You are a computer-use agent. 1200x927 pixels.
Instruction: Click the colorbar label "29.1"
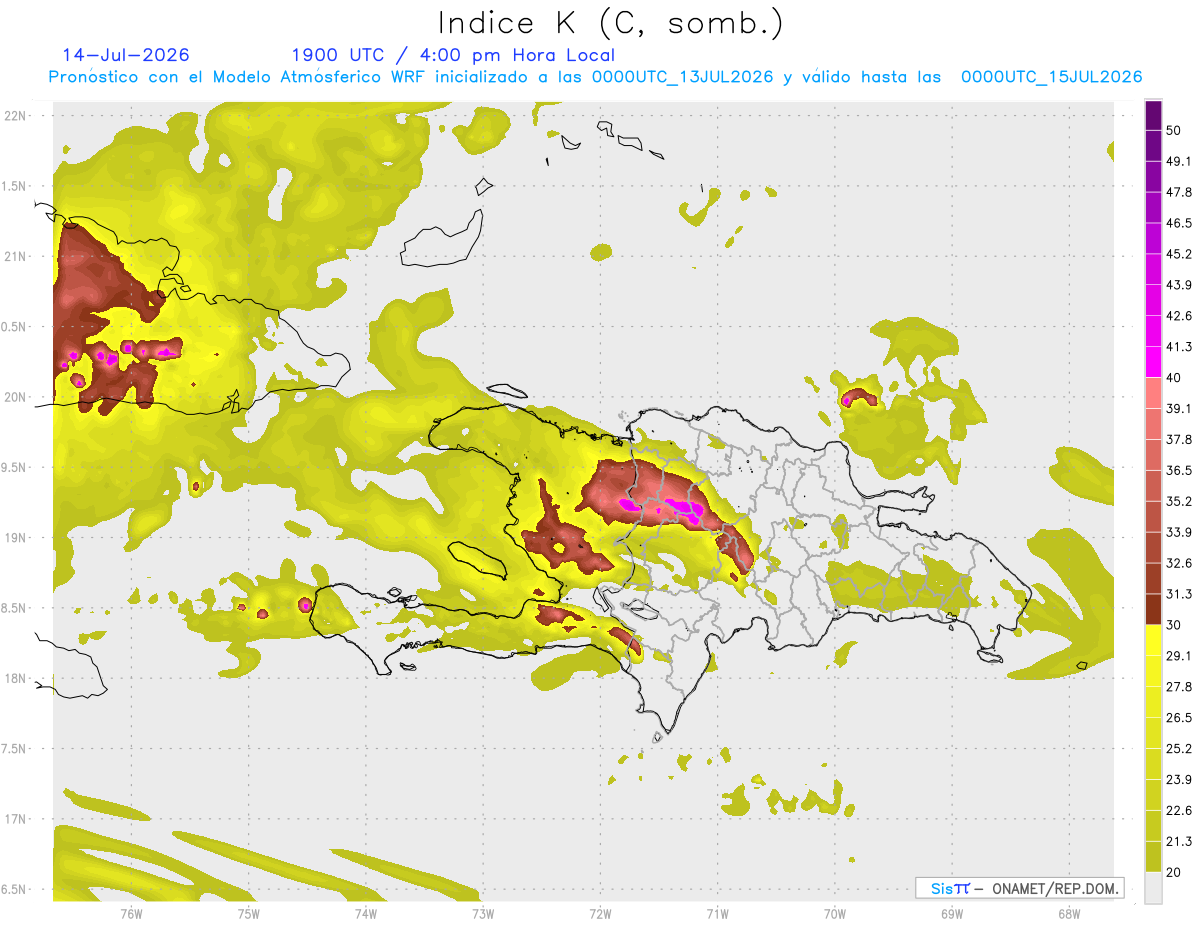pos(1179,655)
